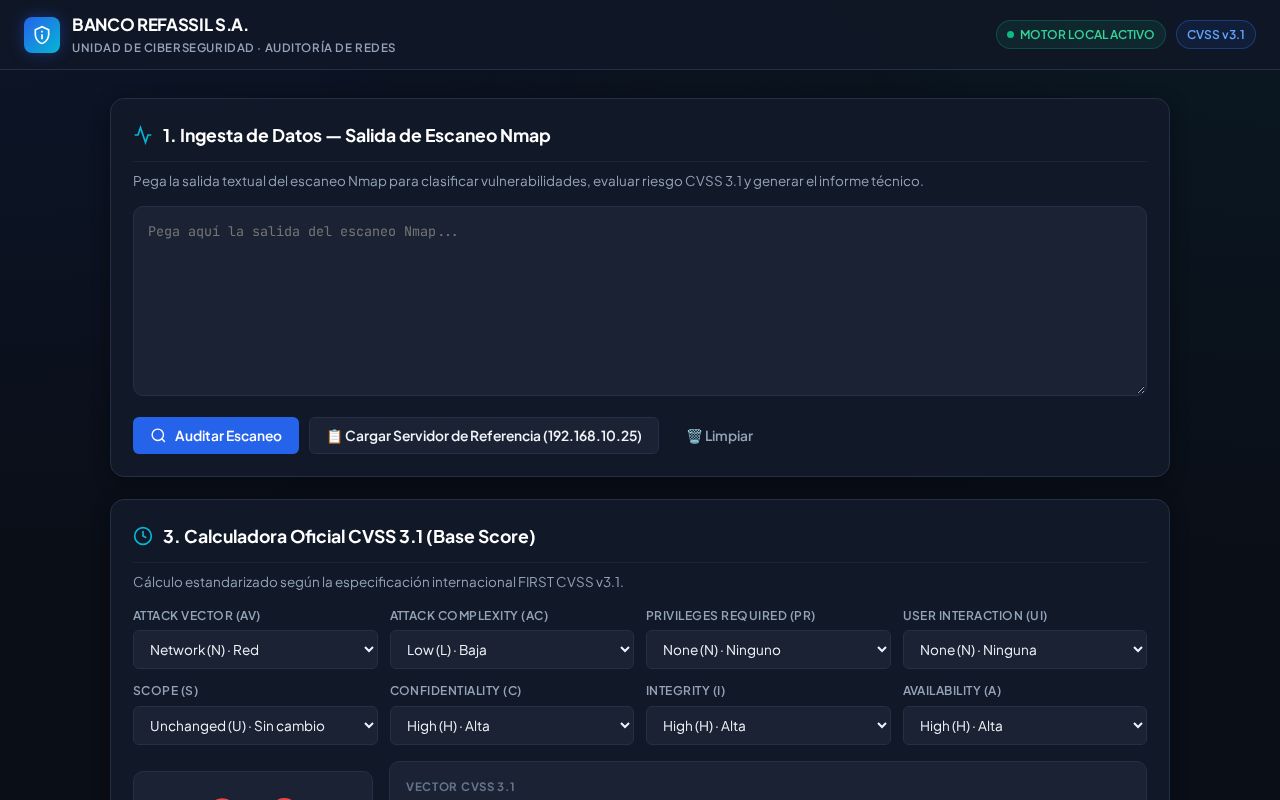Open the Confidentiality (C) dropdown

[512, 726]
